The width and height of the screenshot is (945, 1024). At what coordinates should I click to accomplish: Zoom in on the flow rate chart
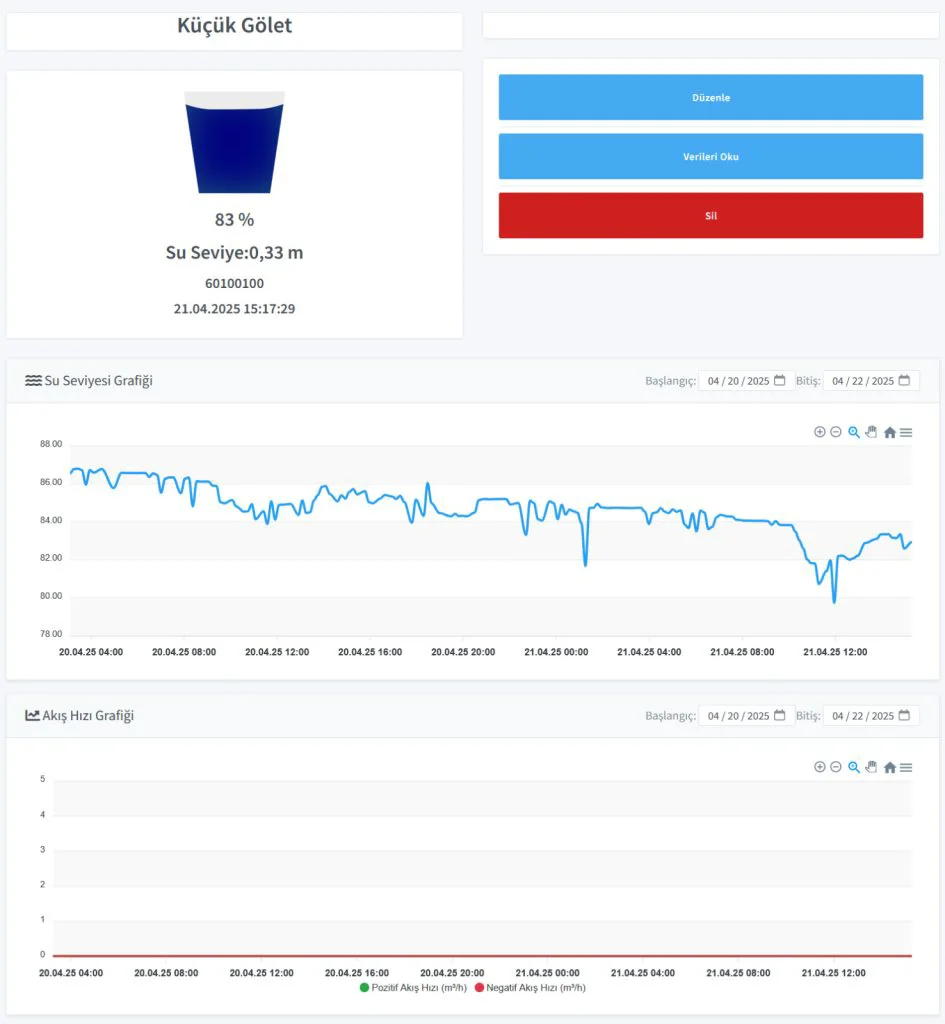(820, 767)
